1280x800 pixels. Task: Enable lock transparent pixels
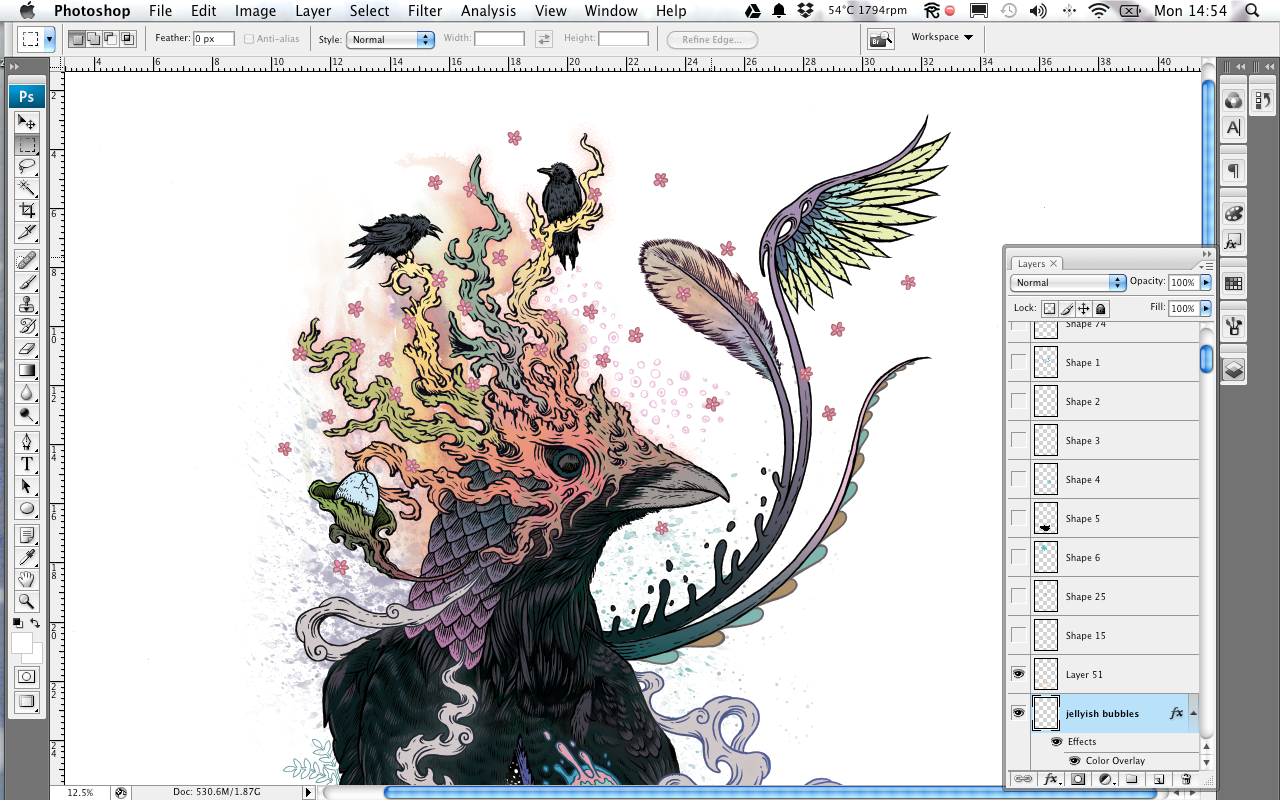1049,309
